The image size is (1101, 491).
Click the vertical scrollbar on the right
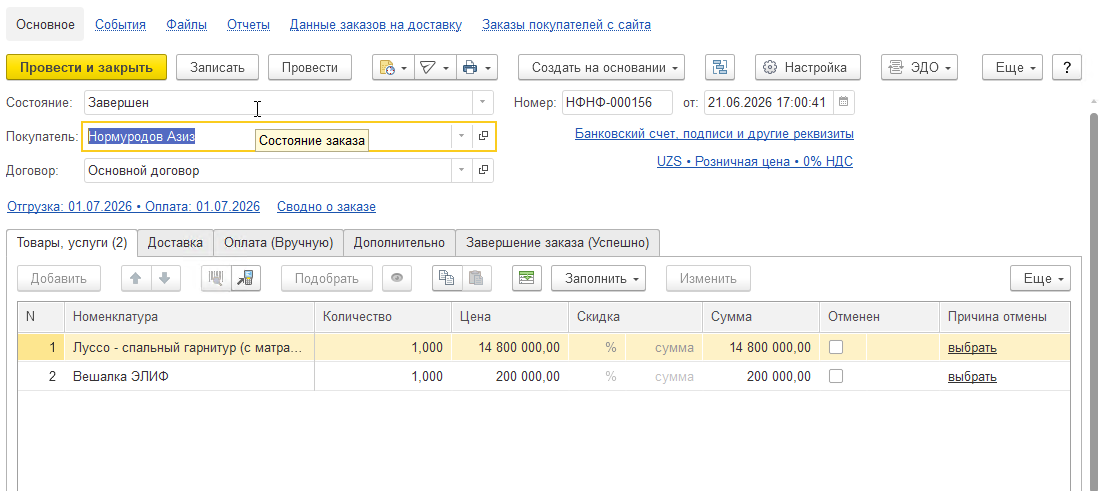point(1093,302)
